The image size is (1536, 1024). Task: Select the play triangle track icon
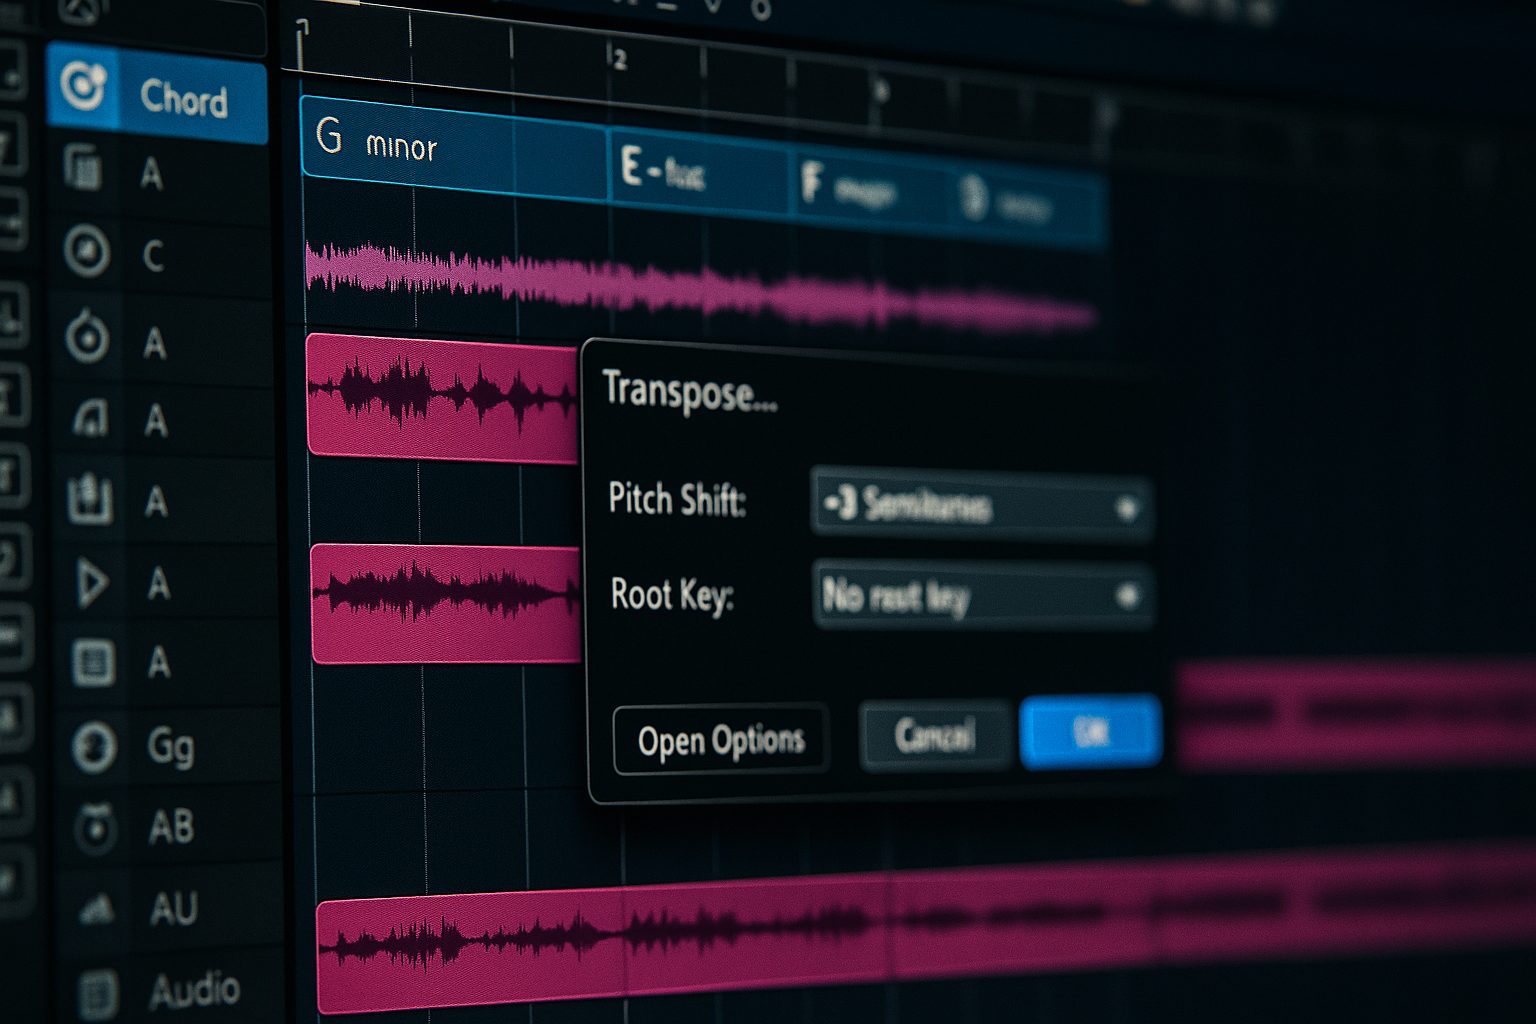92,582
